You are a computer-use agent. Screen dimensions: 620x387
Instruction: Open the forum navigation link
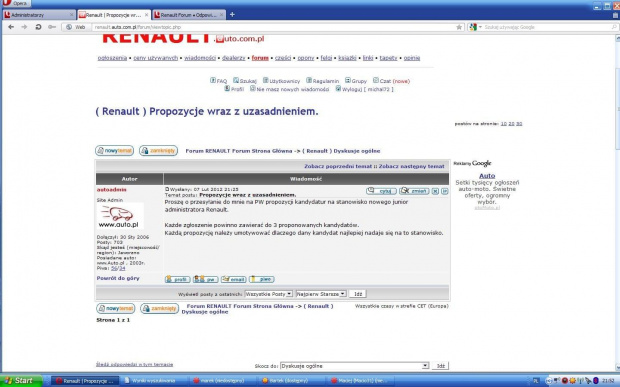click(260, 58)
